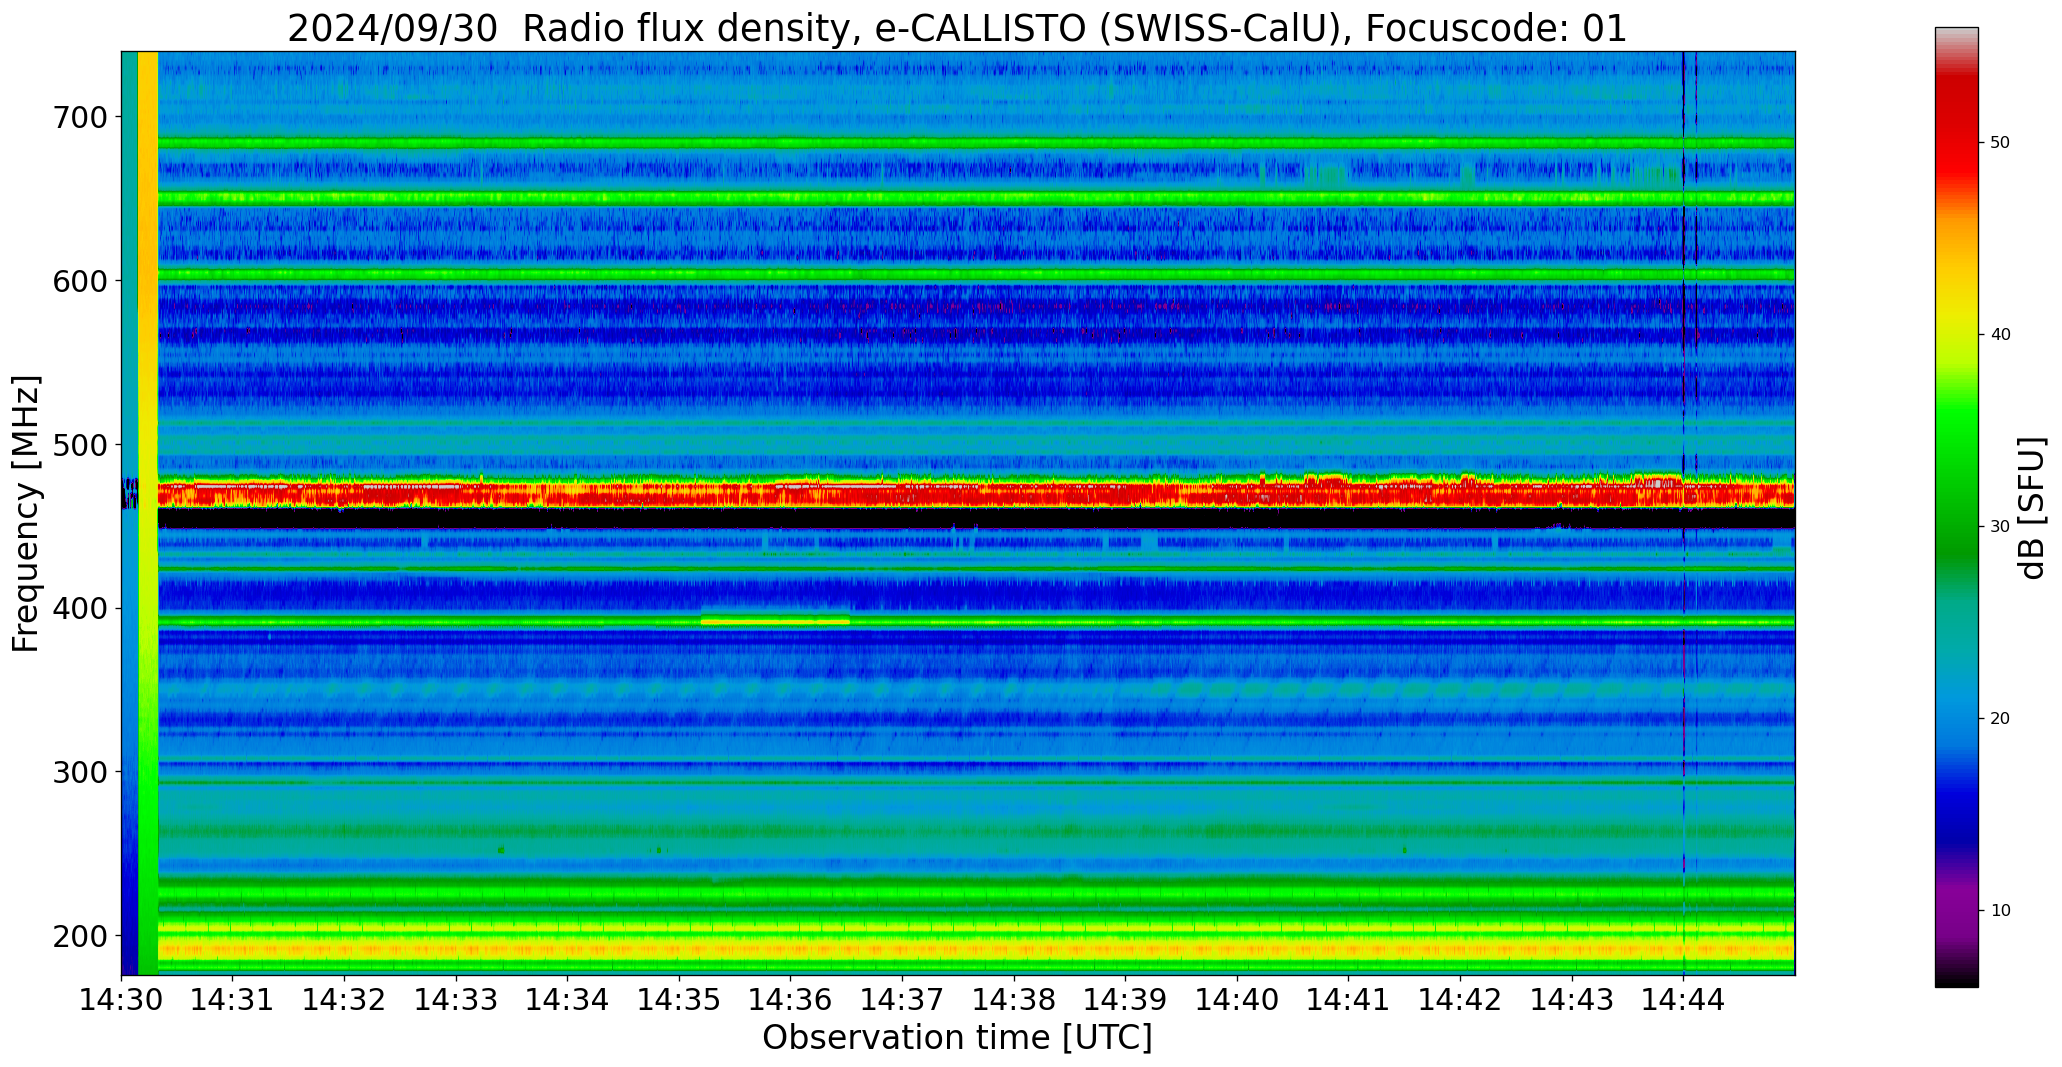Click the 'dB [SFU]' colorbar label

point(2032,508)
